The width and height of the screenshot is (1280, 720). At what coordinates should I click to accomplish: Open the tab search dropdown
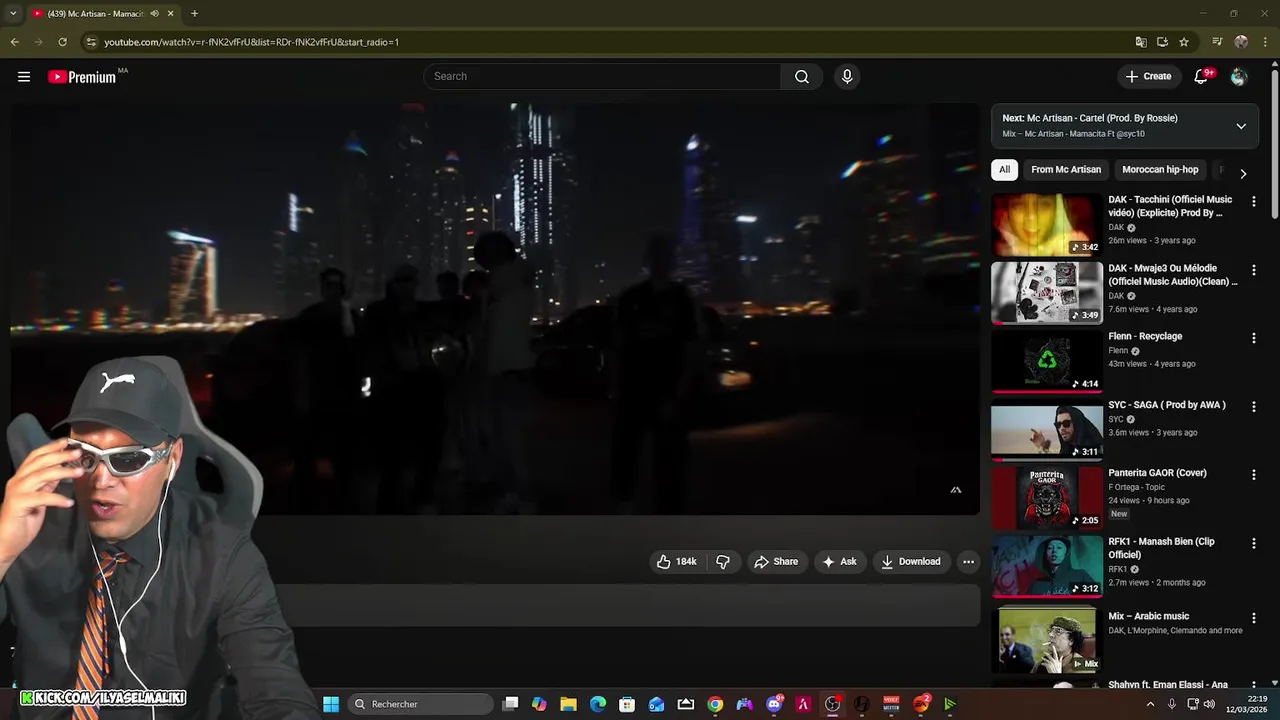[x=13, y=14]
